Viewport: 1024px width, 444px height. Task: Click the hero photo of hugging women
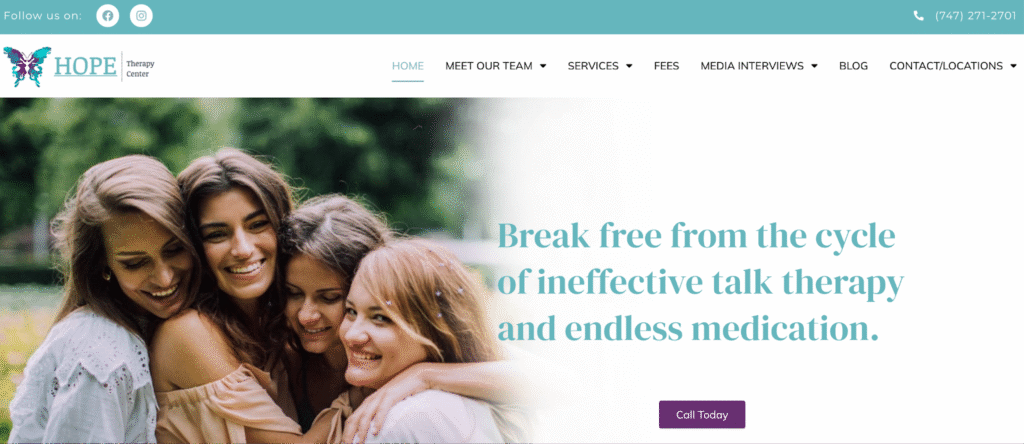coord(261,271)
